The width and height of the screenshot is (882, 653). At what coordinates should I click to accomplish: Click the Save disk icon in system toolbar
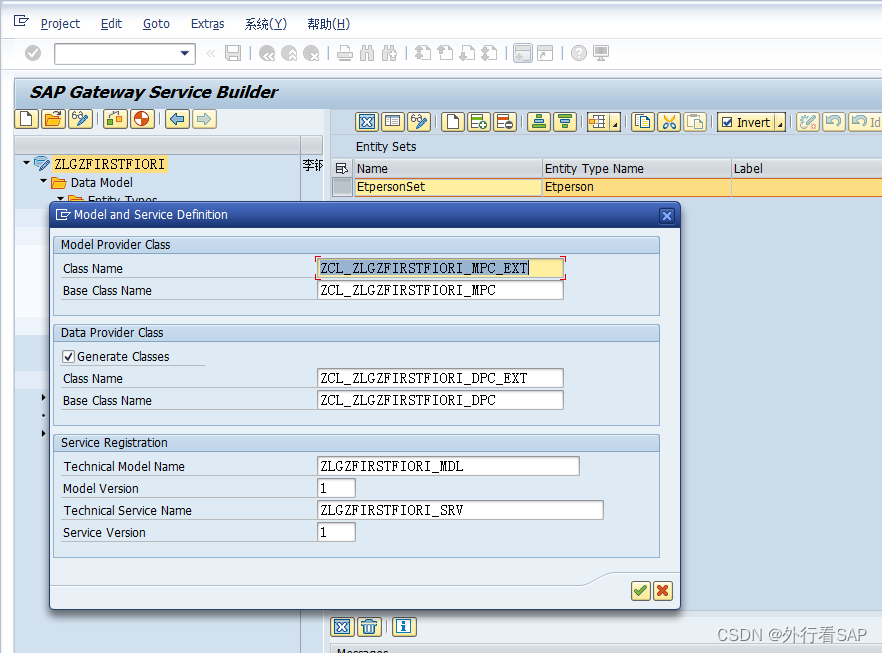(233, 53)
